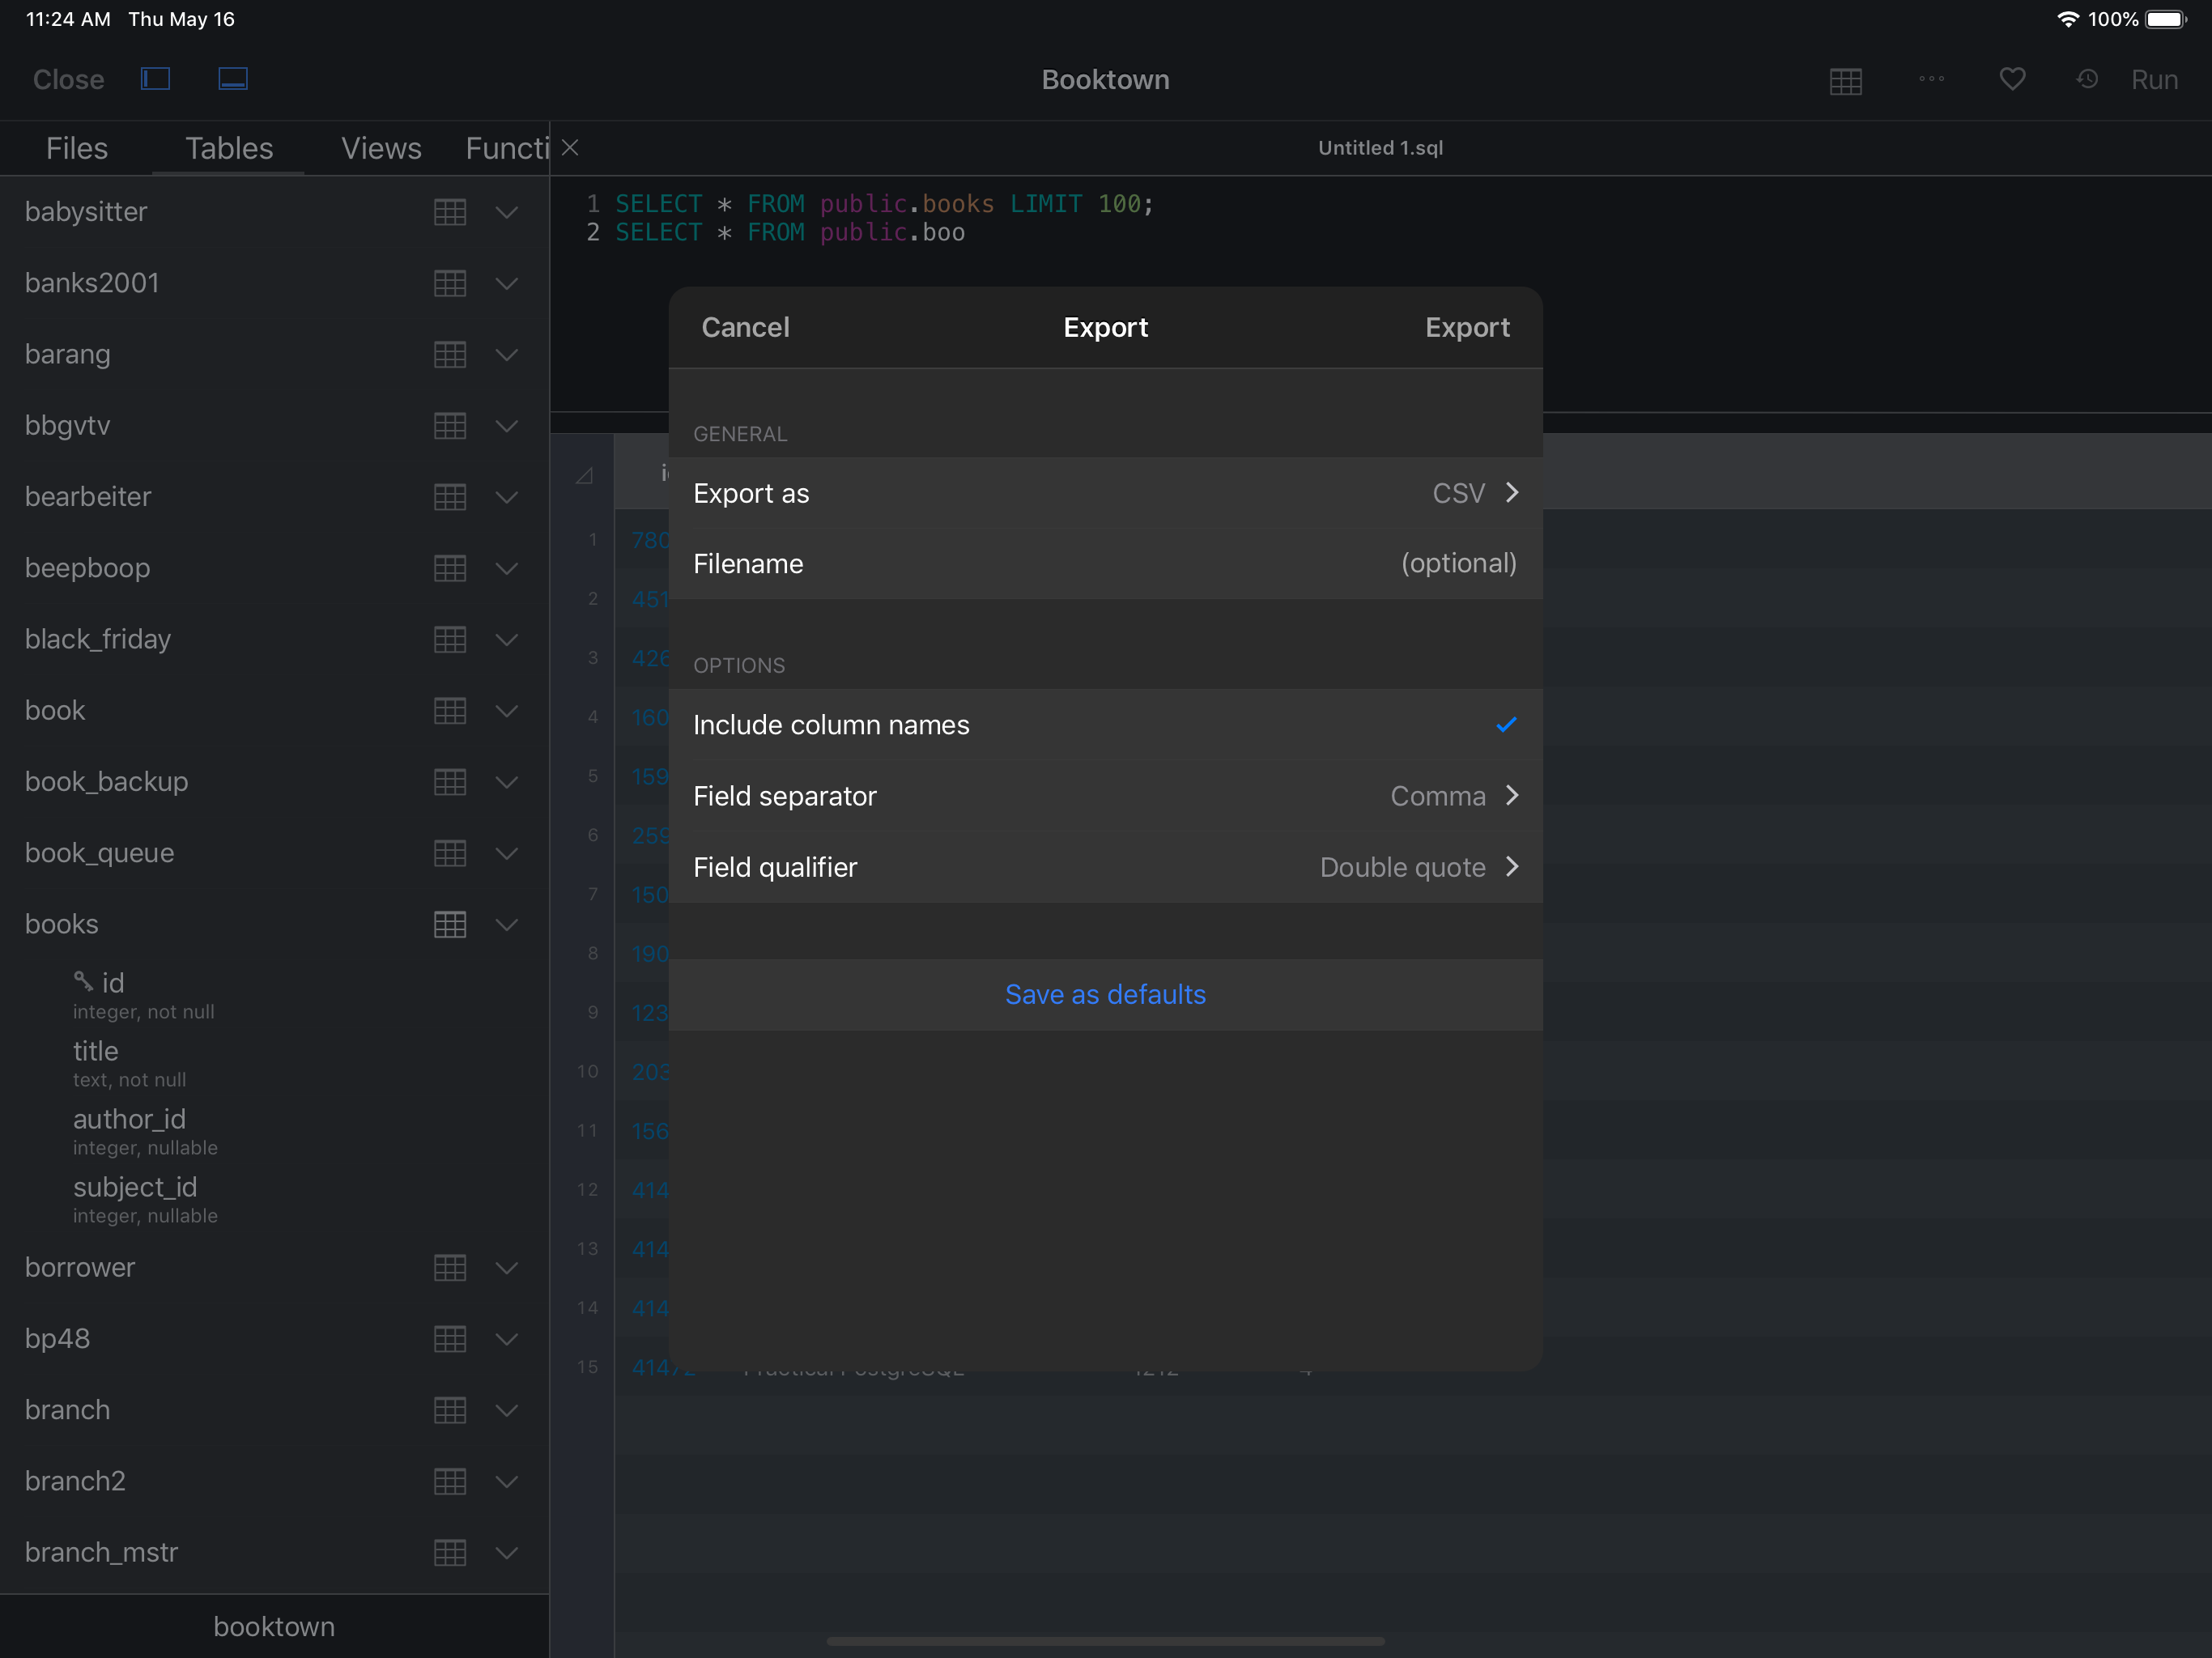The image size is (2212, 1658).
Task: Close the Booktown connection
Action: point(68,79)
